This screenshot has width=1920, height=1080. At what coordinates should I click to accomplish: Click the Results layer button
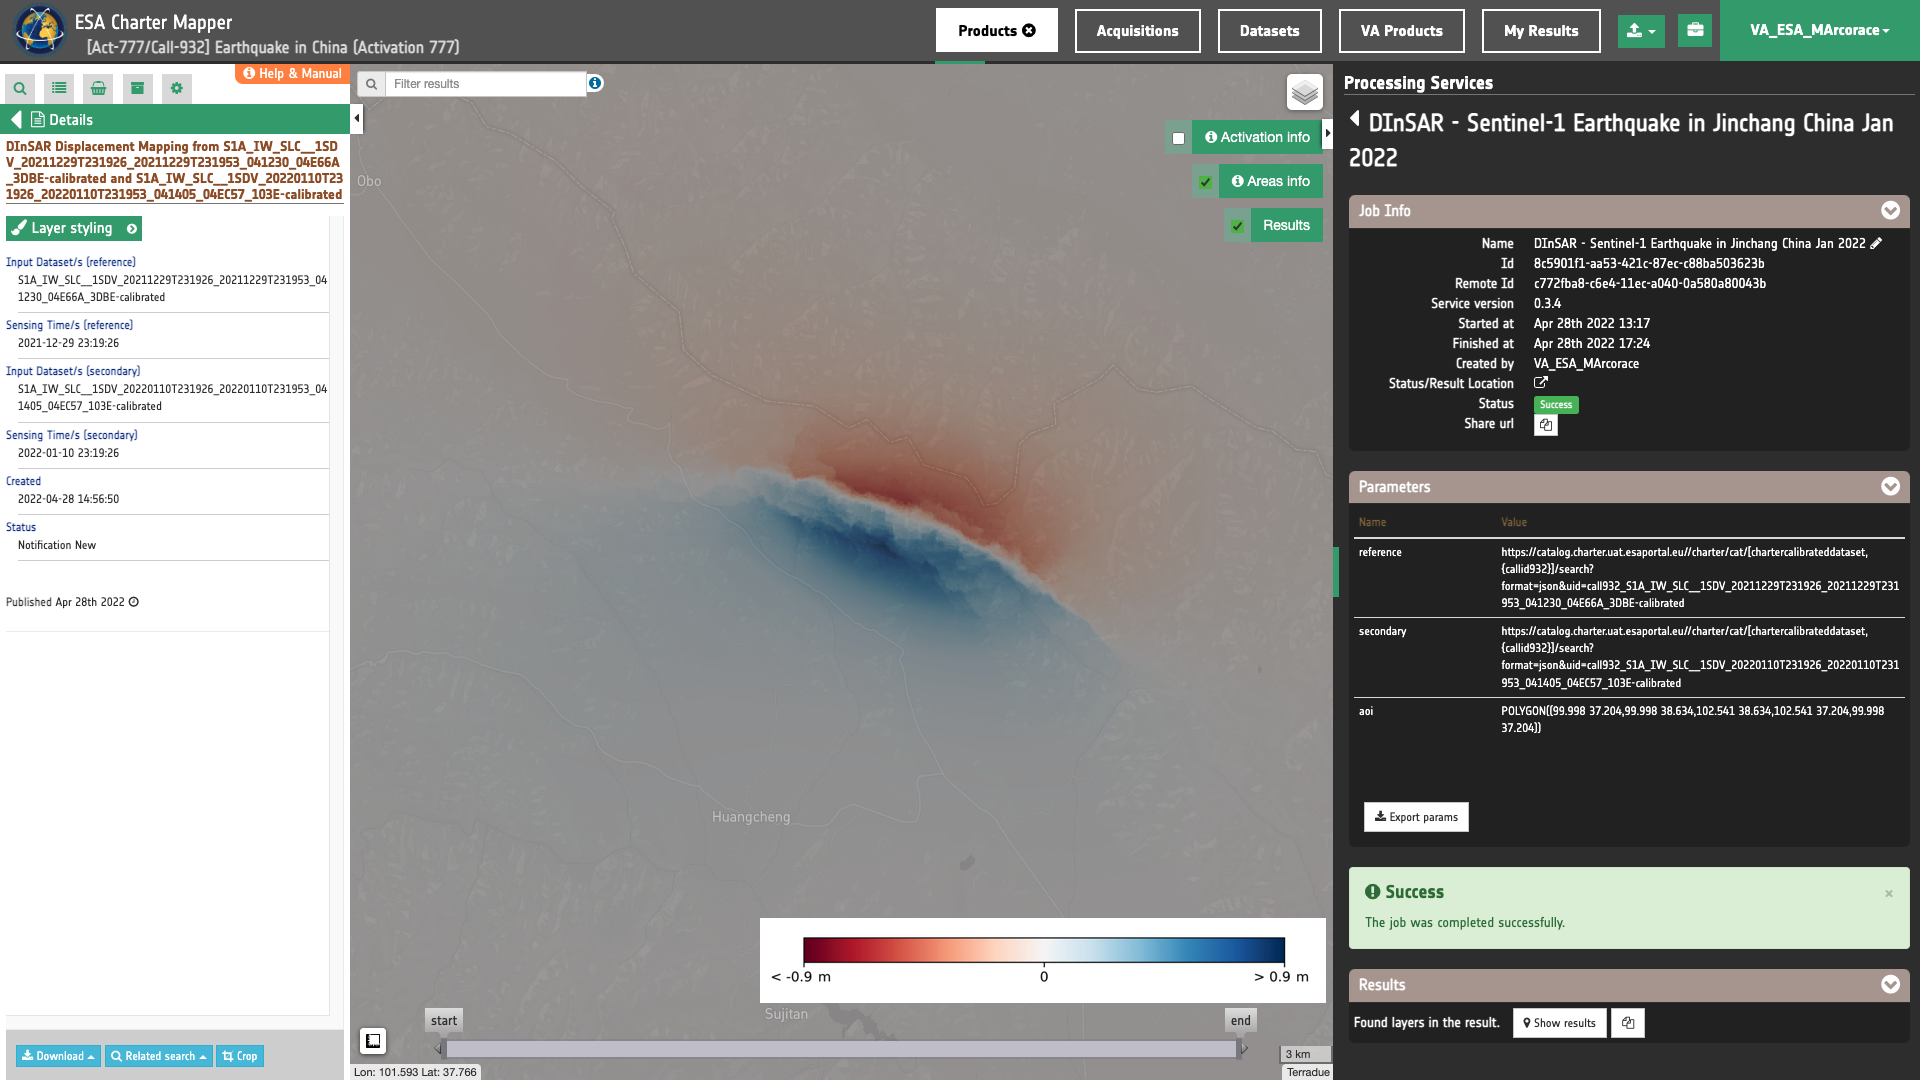pos(1286,226)
